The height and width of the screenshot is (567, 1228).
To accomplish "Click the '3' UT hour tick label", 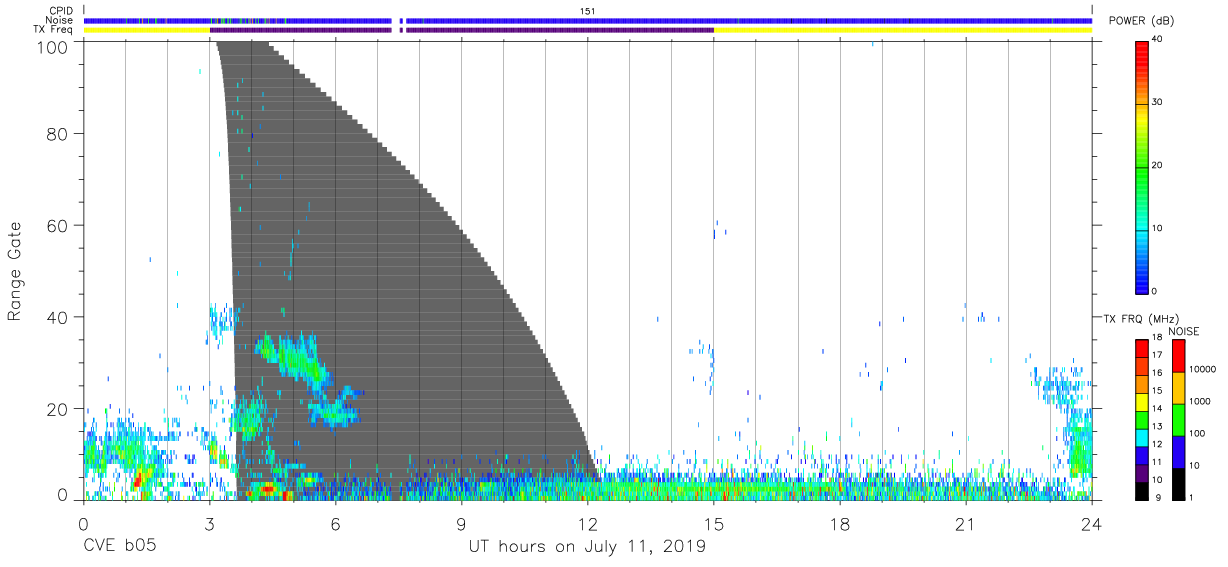I will click(x=209, y=524).
